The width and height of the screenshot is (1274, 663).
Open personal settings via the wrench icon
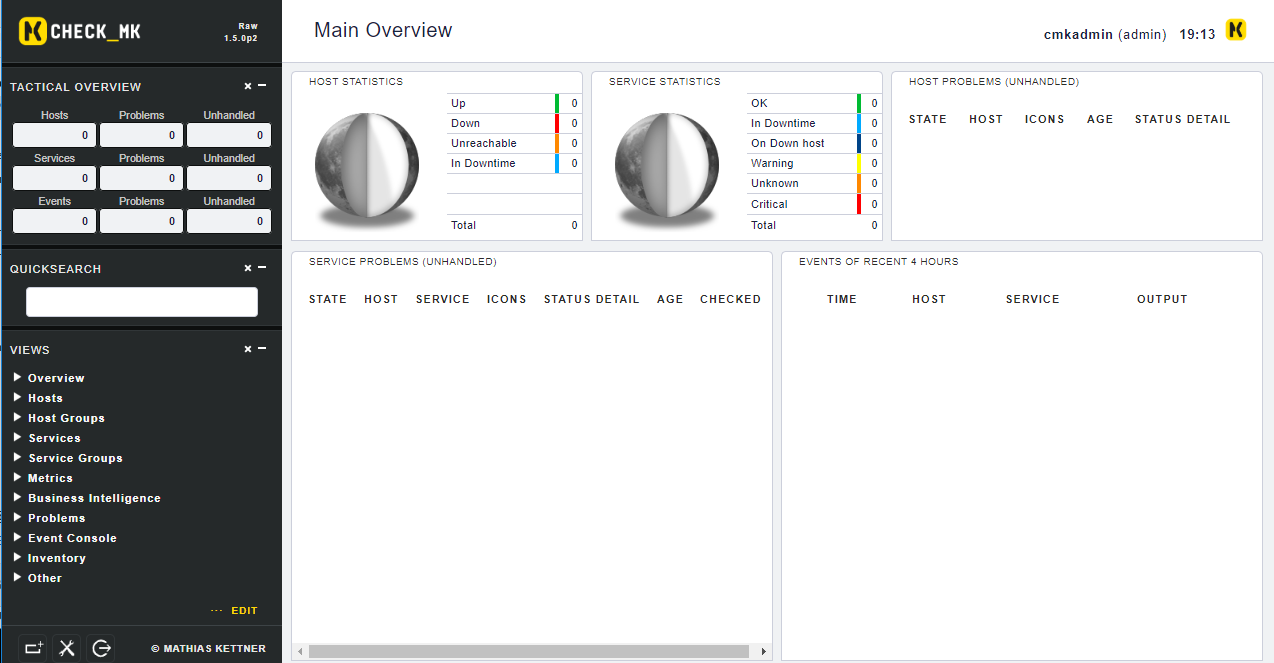(67, 648)
